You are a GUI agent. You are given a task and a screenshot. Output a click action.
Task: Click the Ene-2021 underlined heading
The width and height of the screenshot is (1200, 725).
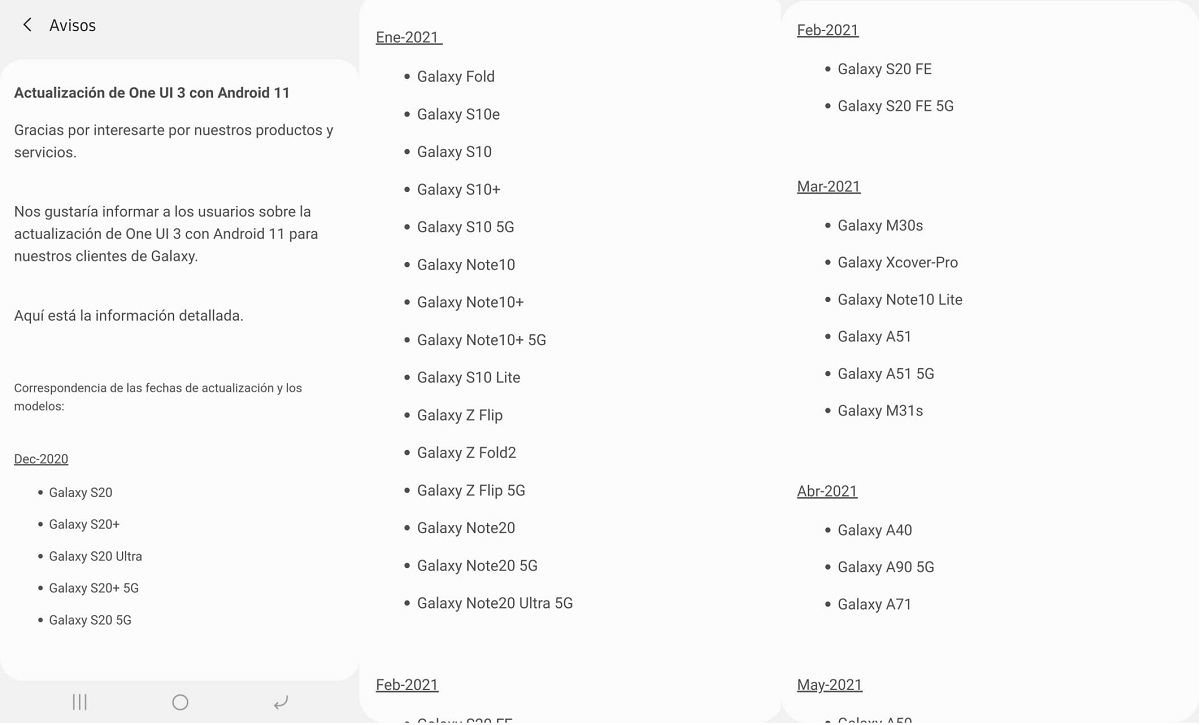(408, 37)
